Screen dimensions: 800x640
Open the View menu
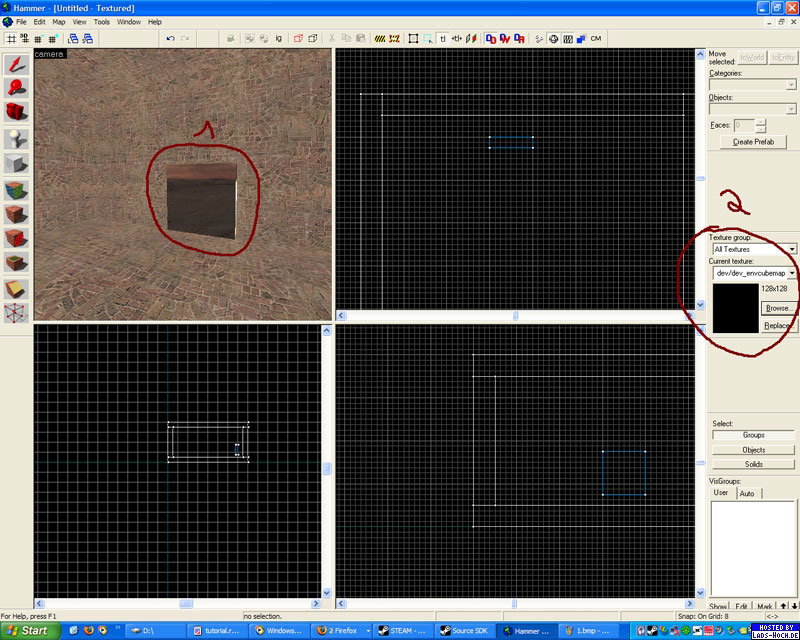(x=79, y=22)
